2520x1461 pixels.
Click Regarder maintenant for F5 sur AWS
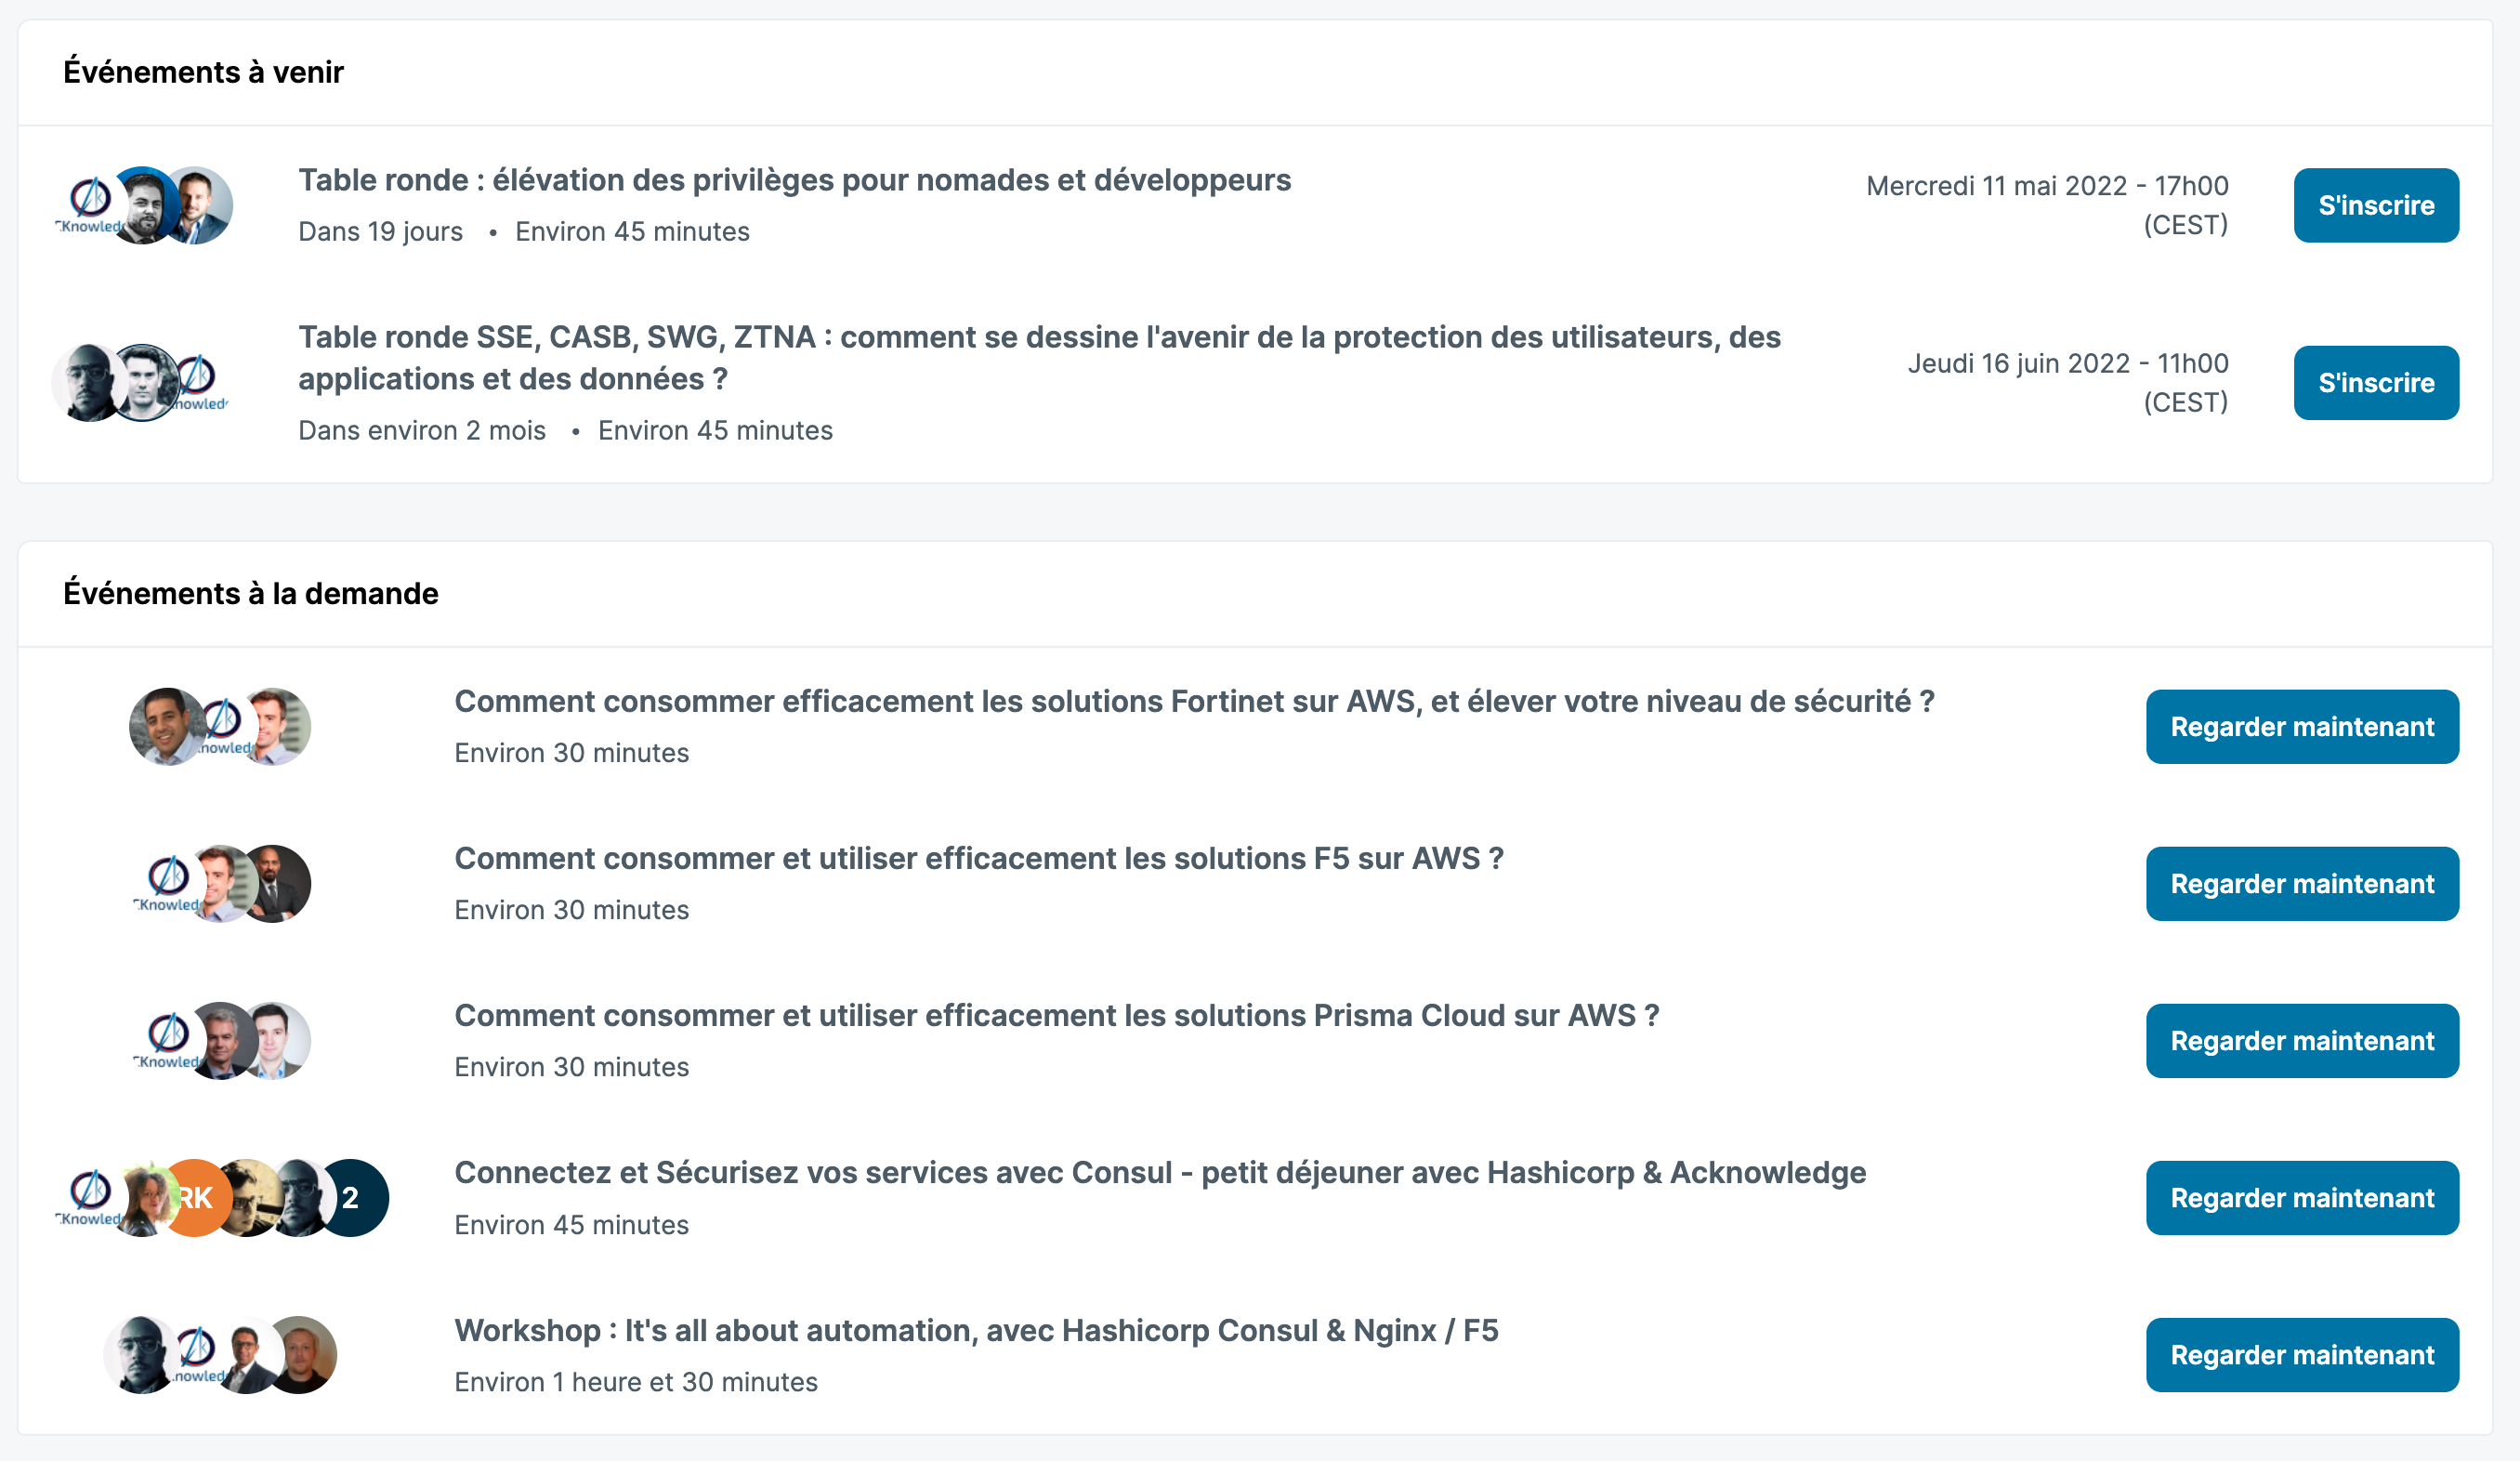(2302, 884)
